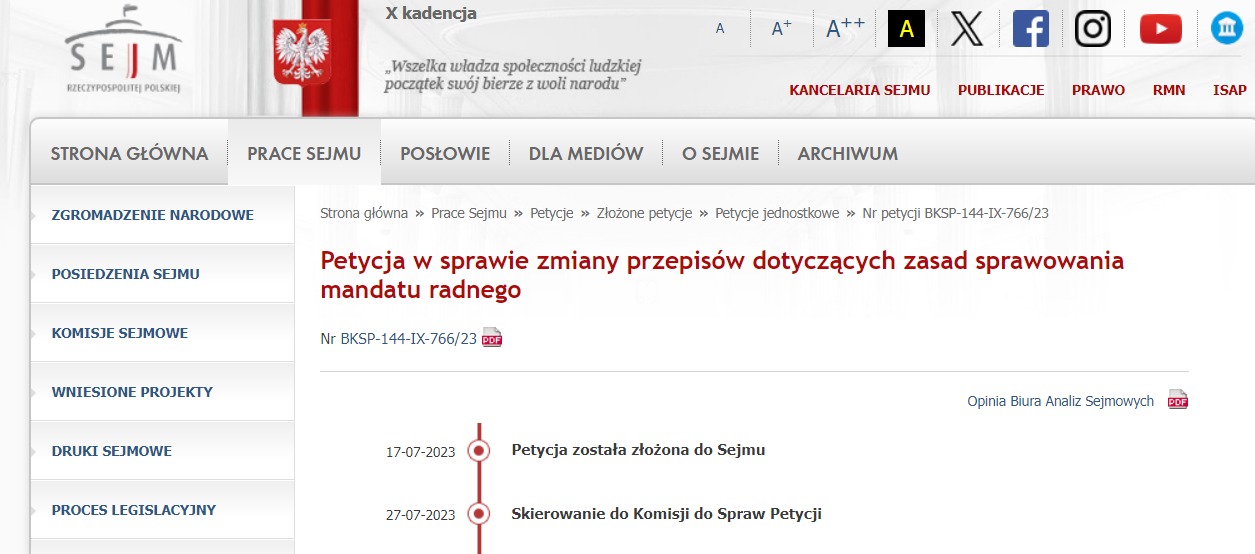The width and height of the screenshot is (1255, 554).
Task: Click Nr petycji BKSP-144-IX-766/23 breadcrumb
Action: [x=955, y=213]
